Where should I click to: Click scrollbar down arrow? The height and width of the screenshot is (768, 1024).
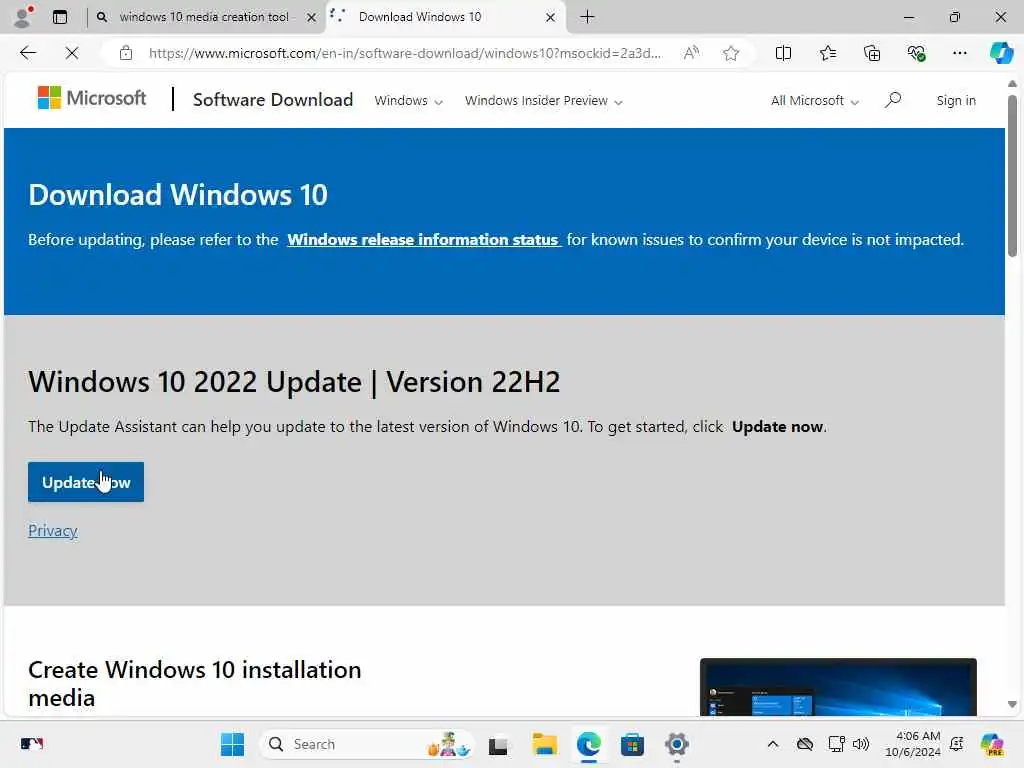coord(1012,704)
